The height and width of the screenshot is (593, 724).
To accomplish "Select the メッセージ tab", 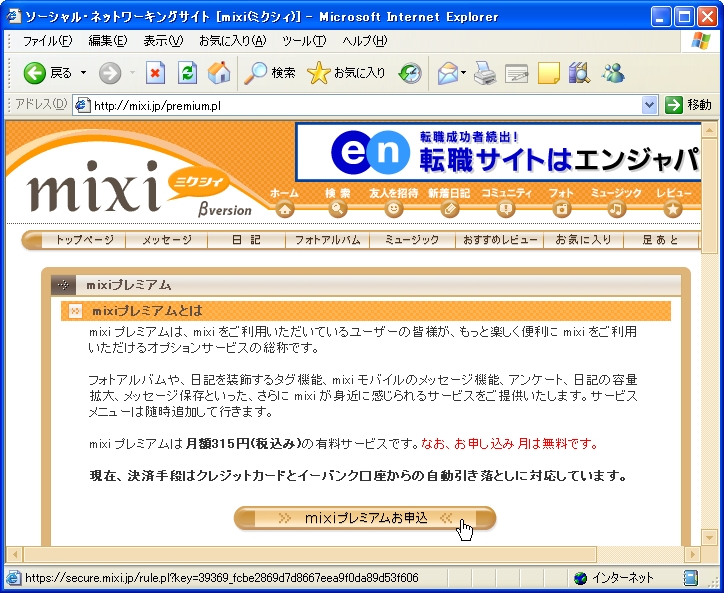I will click(167, 240).
